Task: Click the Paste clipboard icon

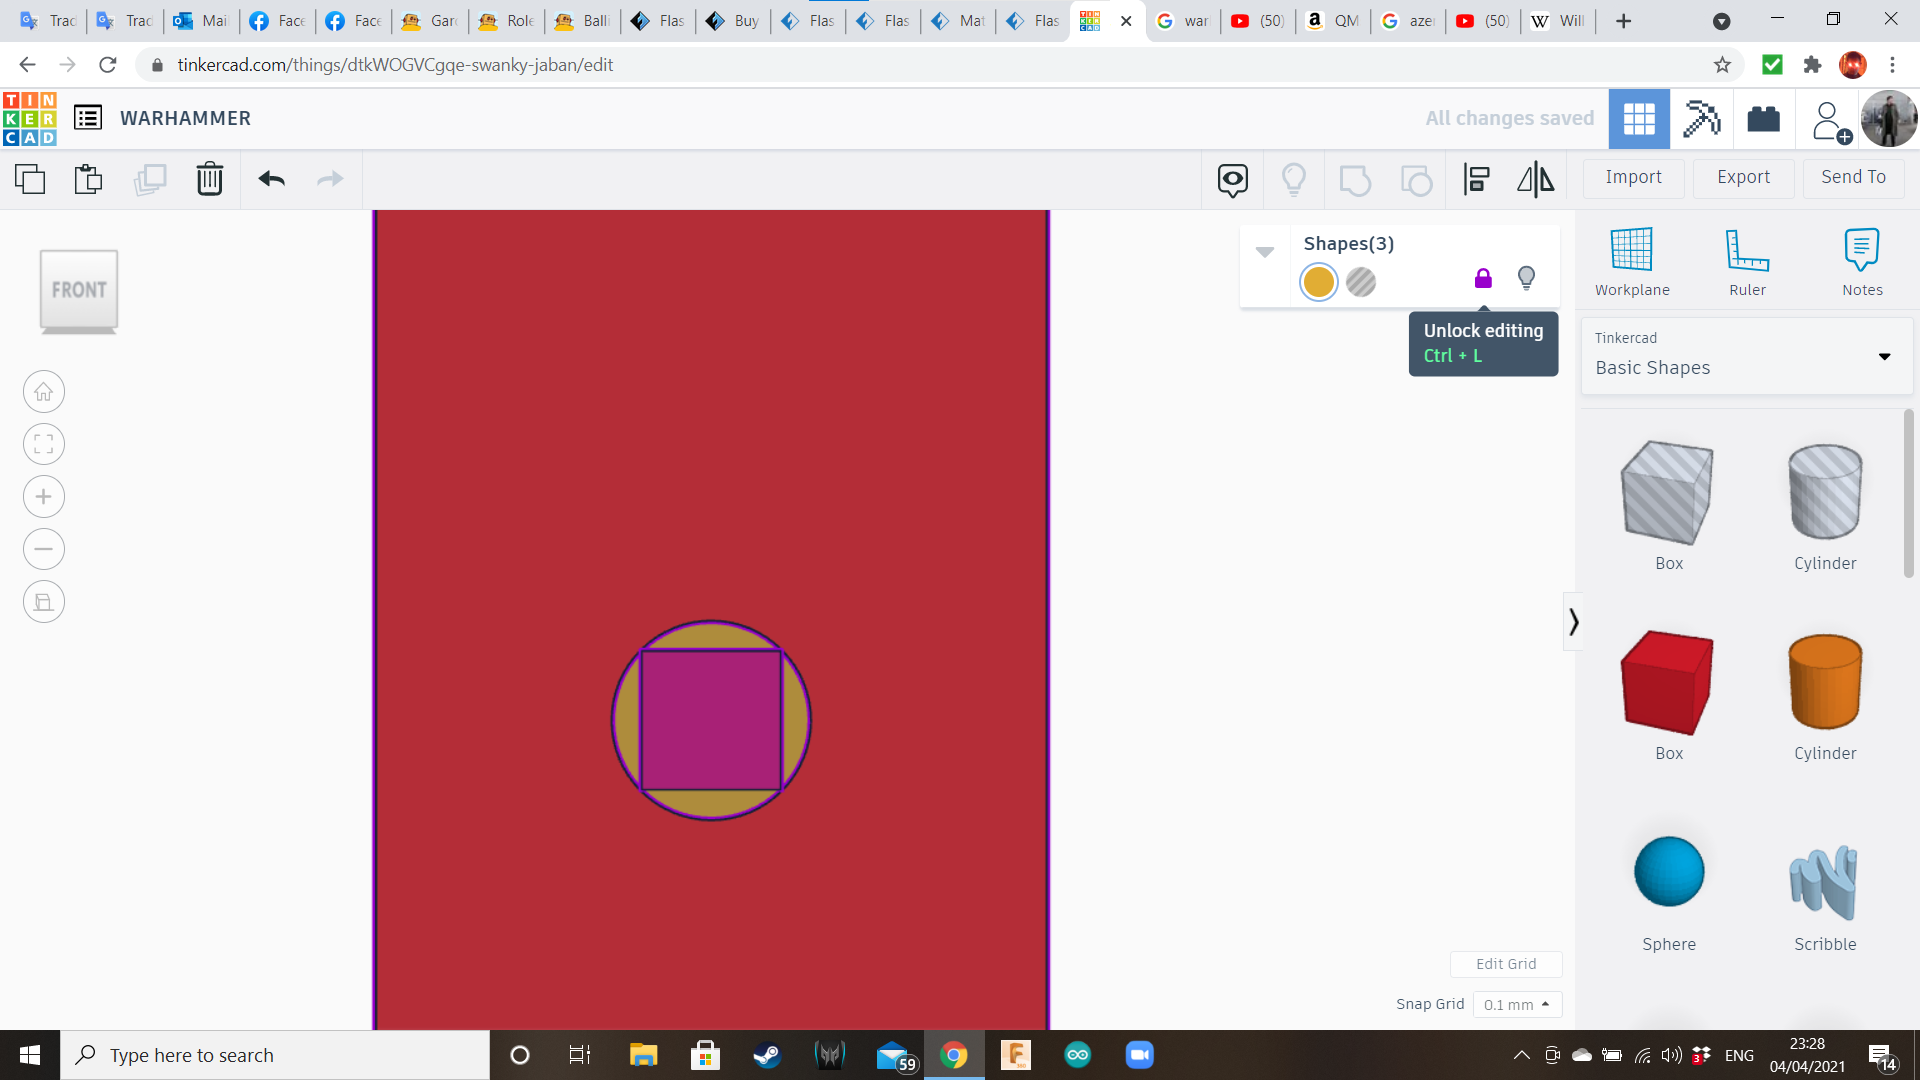Action: click(x=88, y=179)
